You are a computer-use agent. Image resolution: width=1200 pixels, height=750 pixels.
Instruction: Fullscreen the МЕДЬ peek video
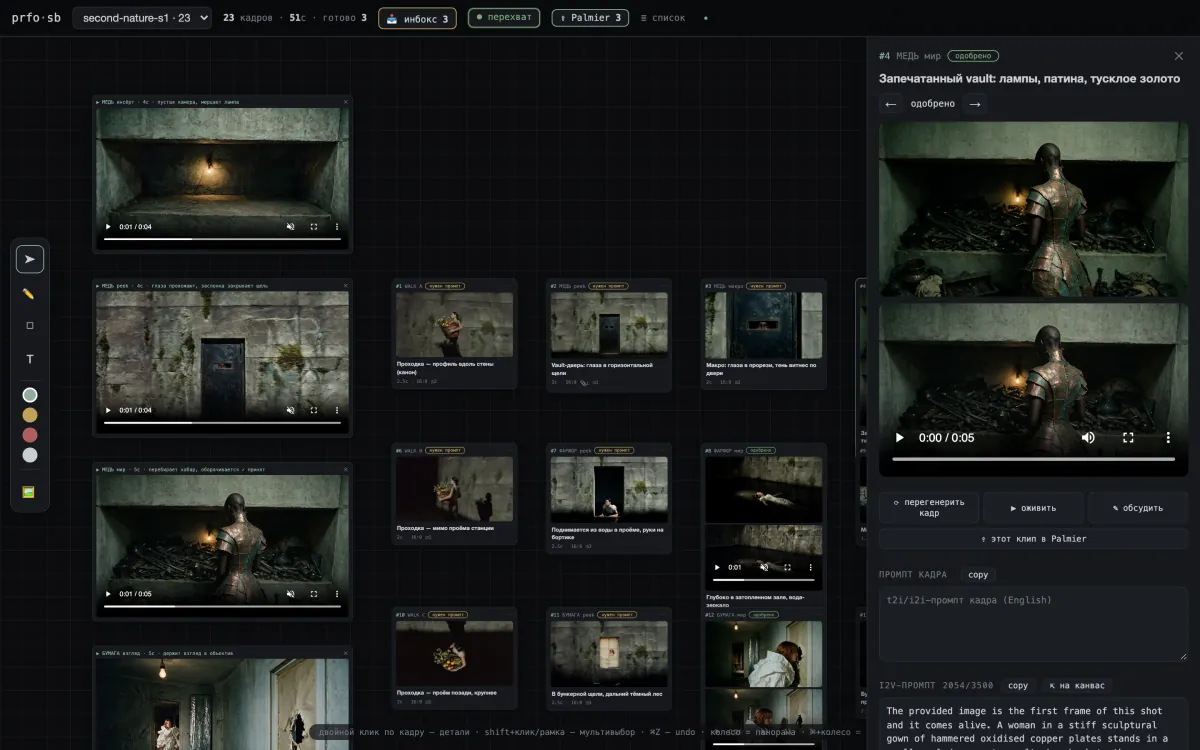pos(314,410)
